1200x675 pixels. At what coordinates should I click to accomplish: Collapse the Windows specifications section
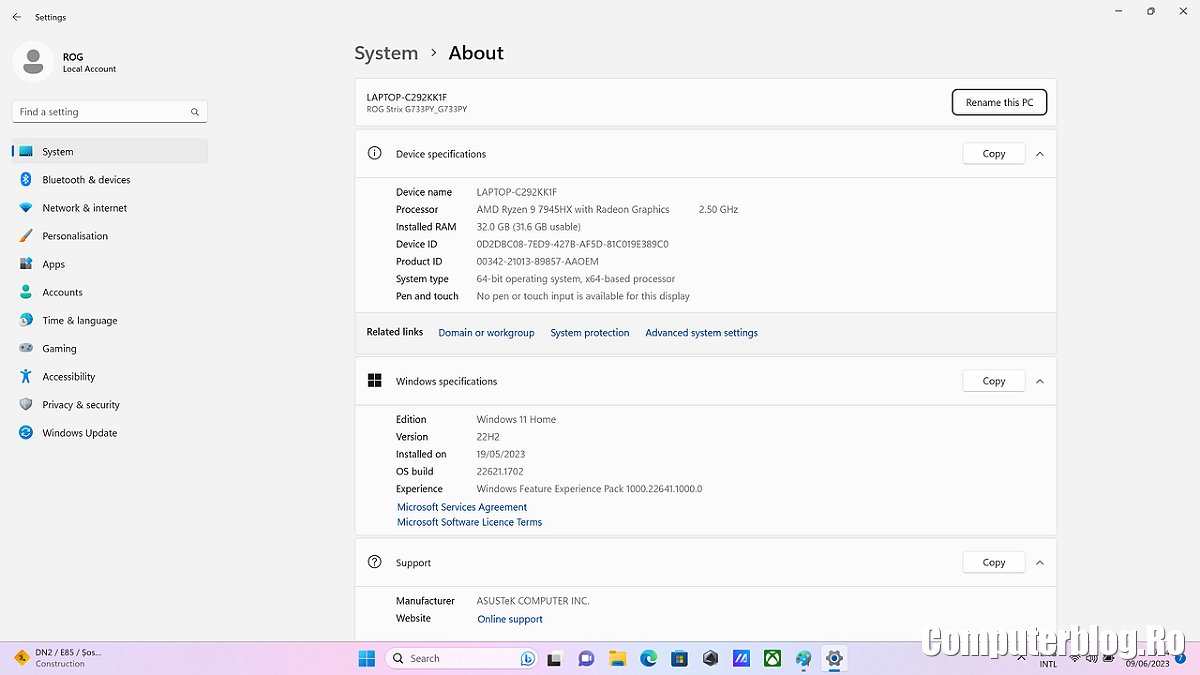pyautogui.click(x=1039, y=381)
